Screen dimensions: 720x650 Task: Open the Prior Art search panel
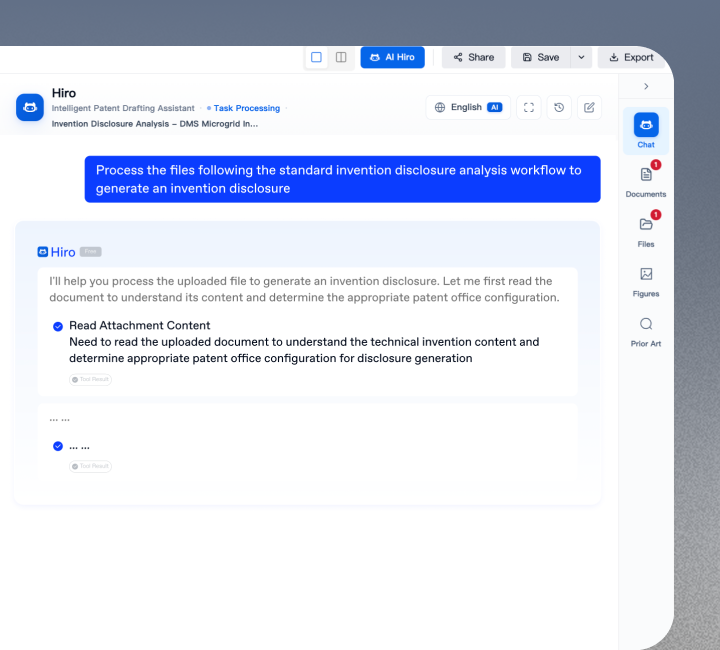point(646,329)
